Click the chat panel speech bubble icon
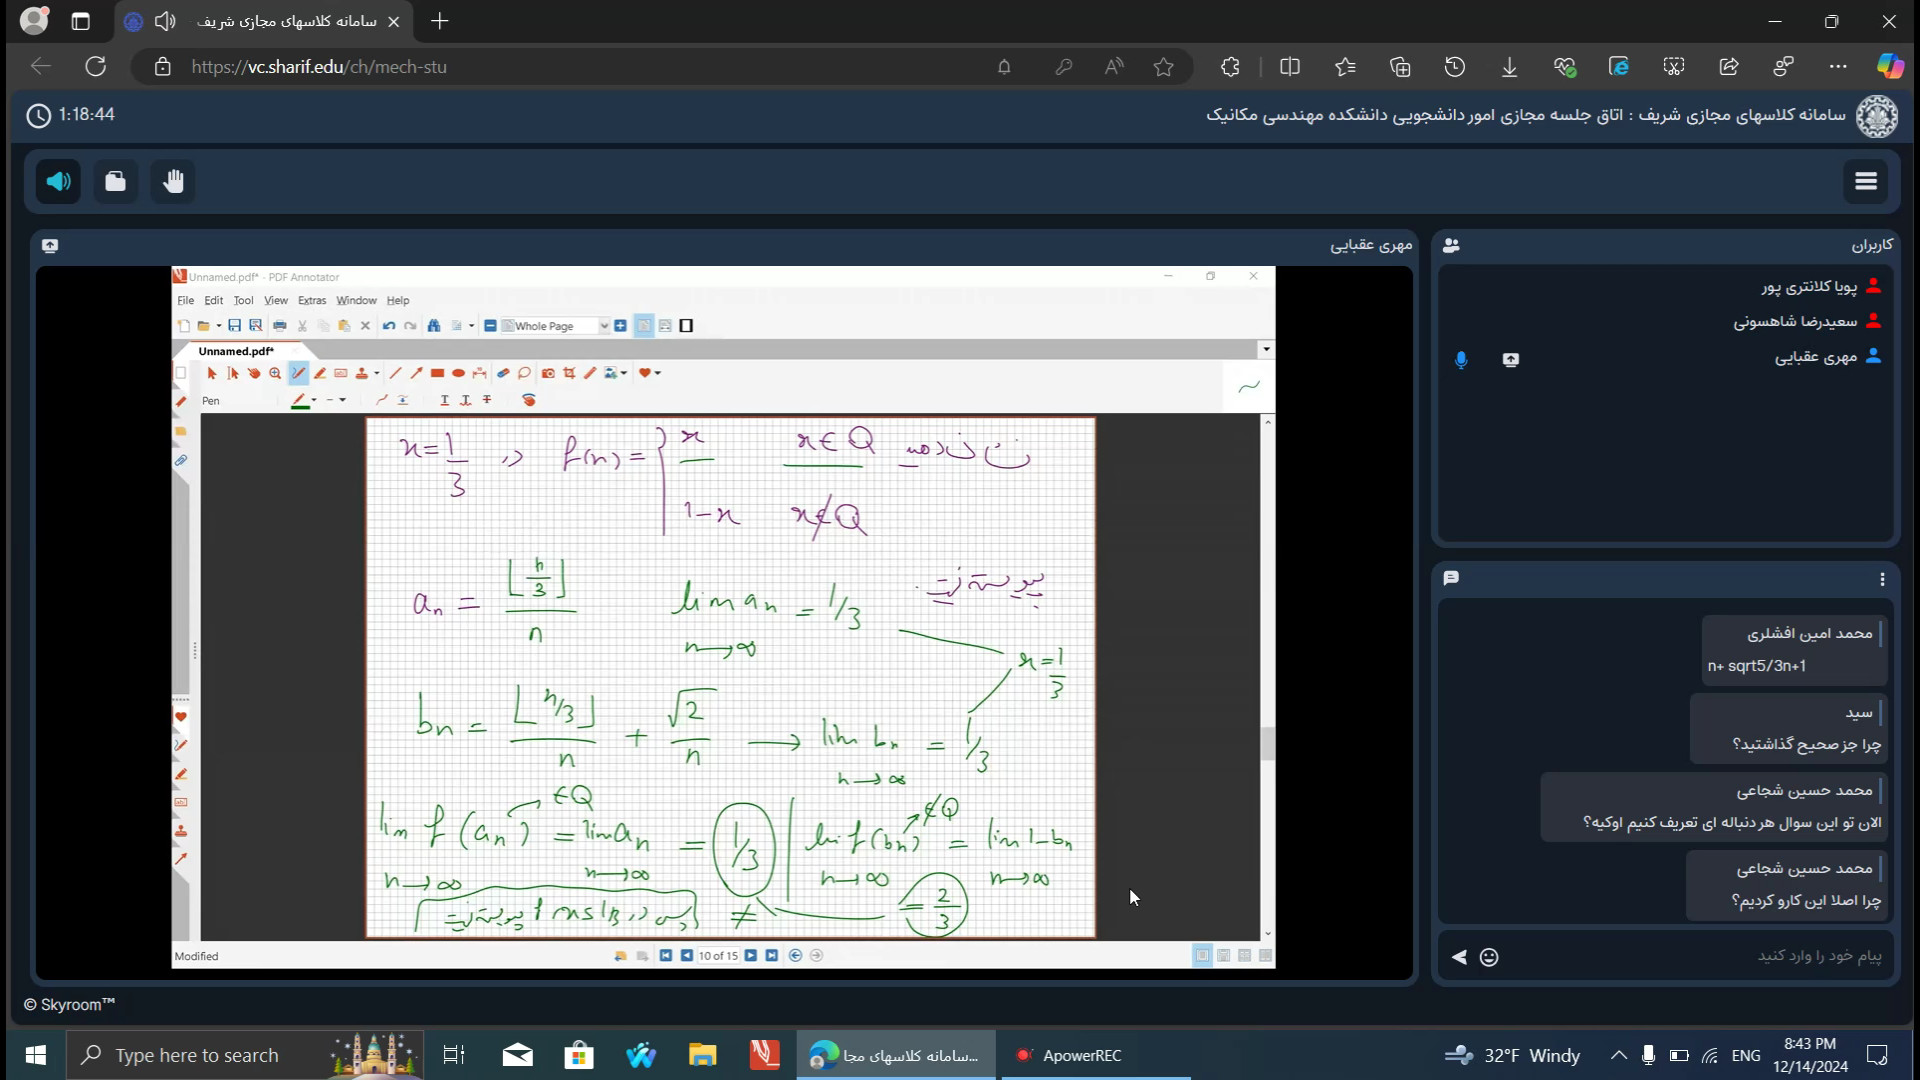 coord(1451,578)
